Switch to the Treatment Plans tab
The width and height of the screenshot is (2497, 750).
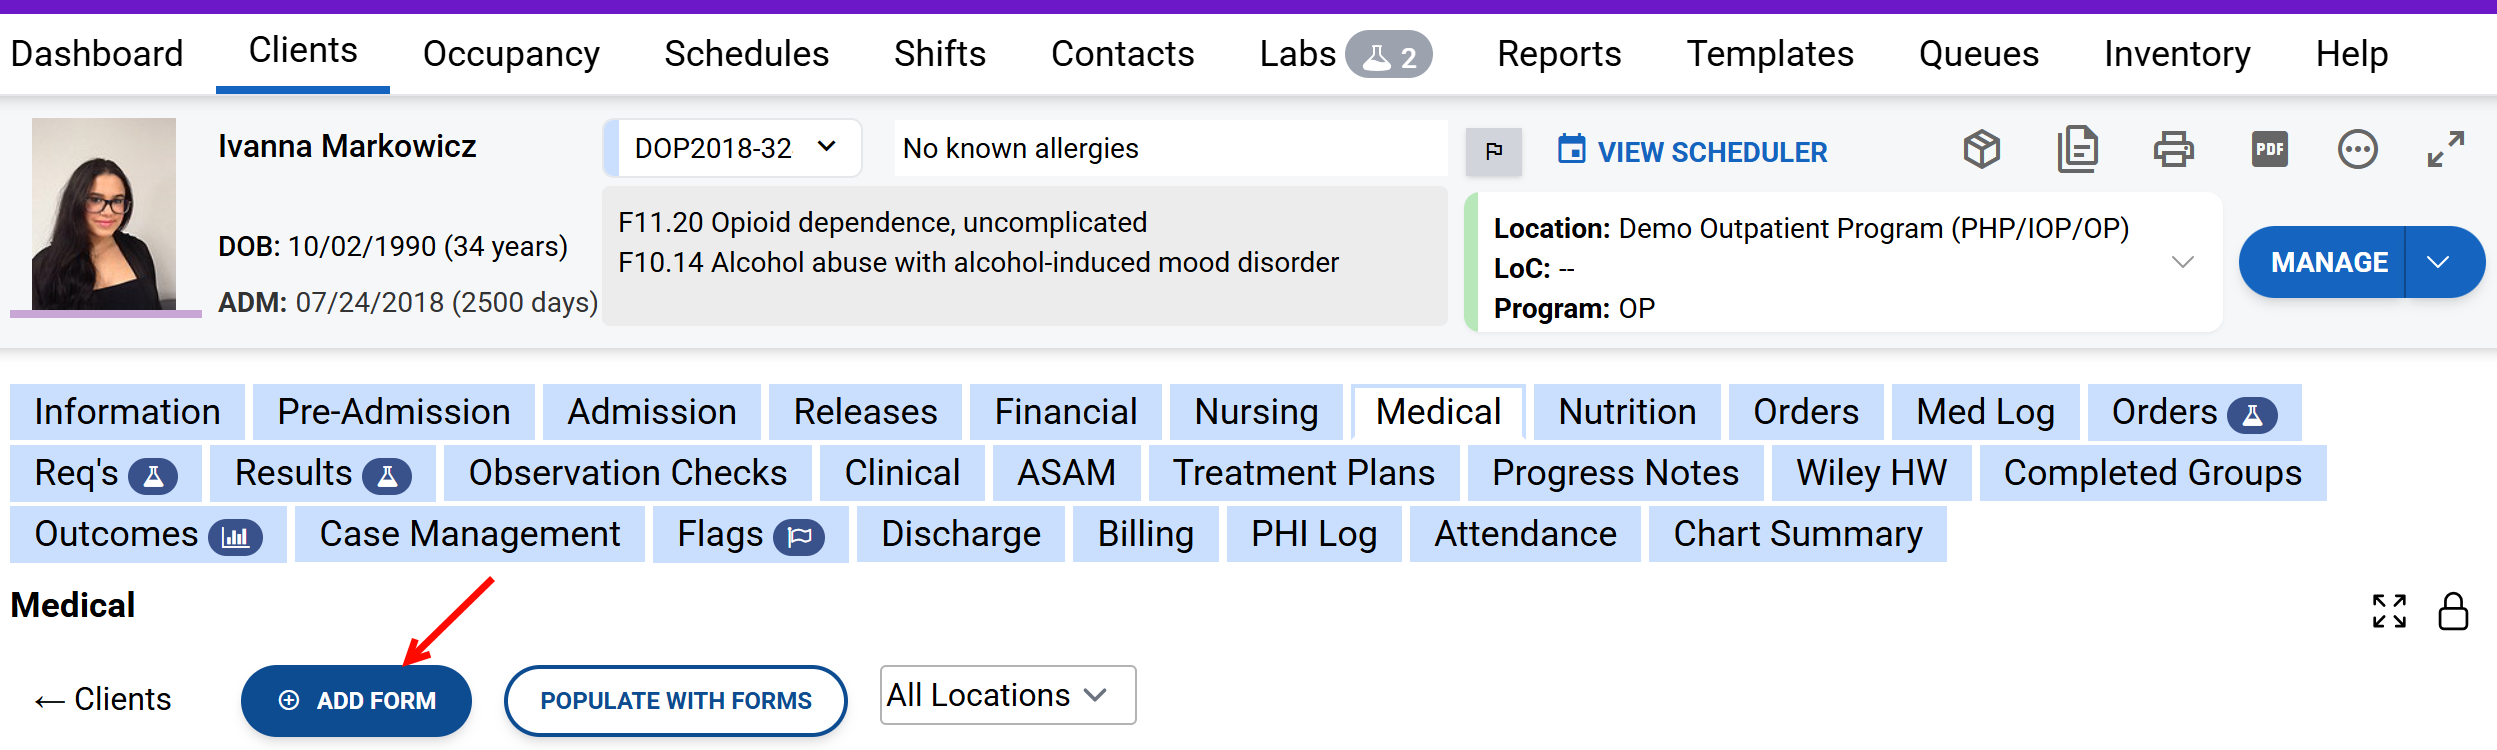(1303, 473)
